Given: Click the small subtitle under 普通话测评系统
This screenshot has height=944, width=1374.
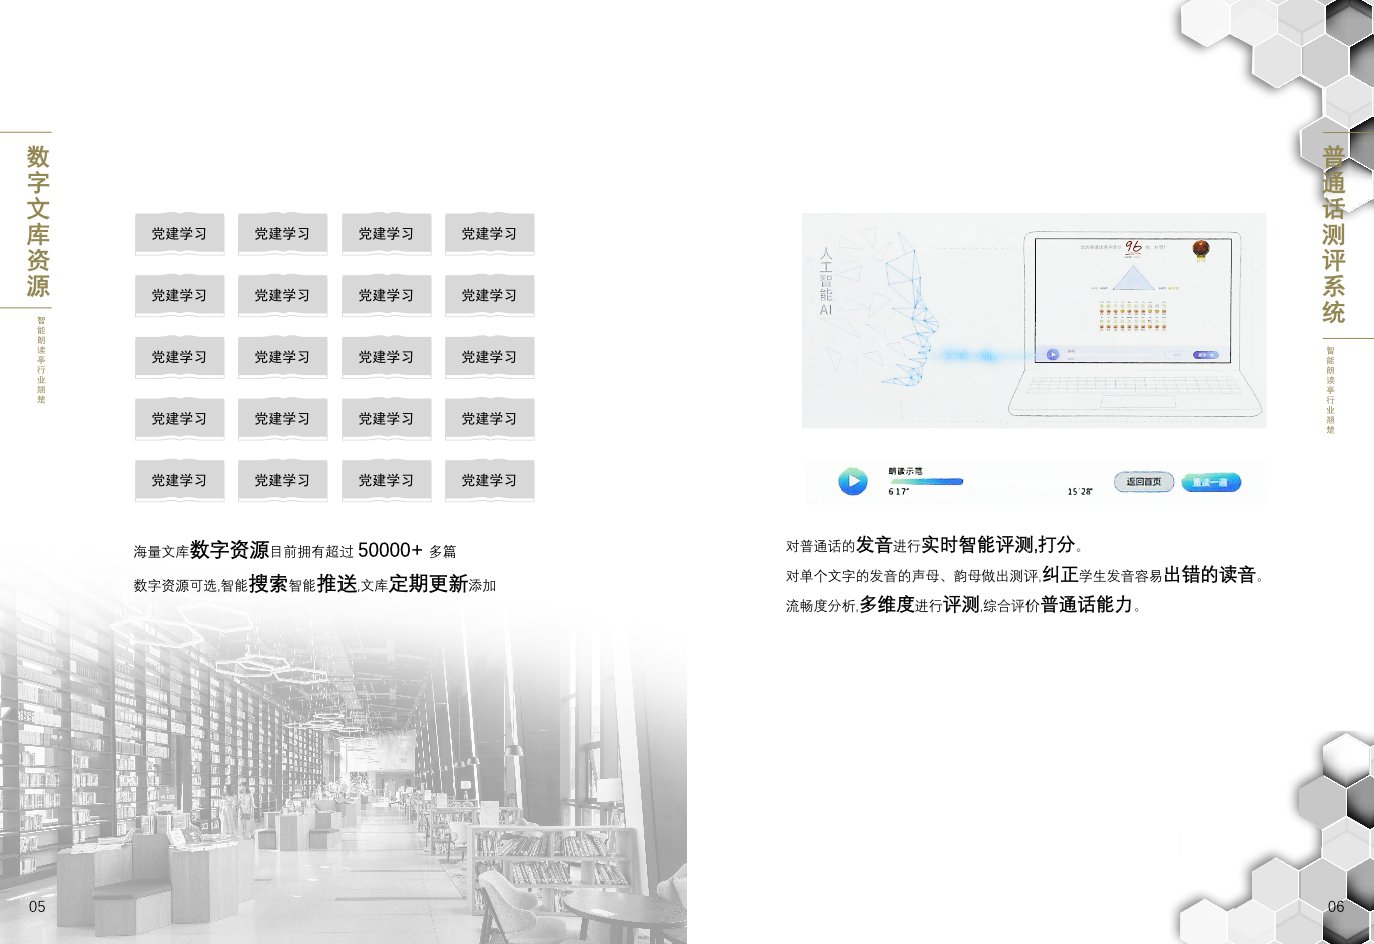Looking at the screenshot, I should (1330, 390).
